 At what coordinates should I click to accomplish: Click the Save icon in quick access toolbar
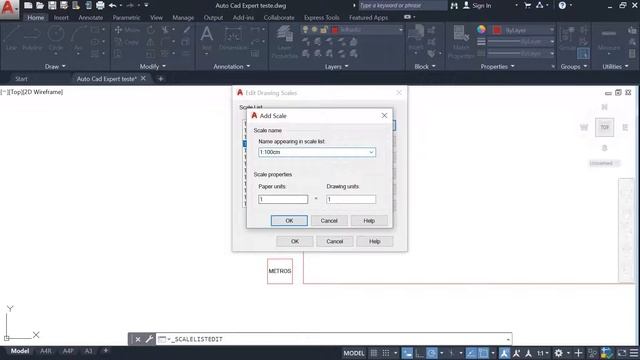[52, 5]
